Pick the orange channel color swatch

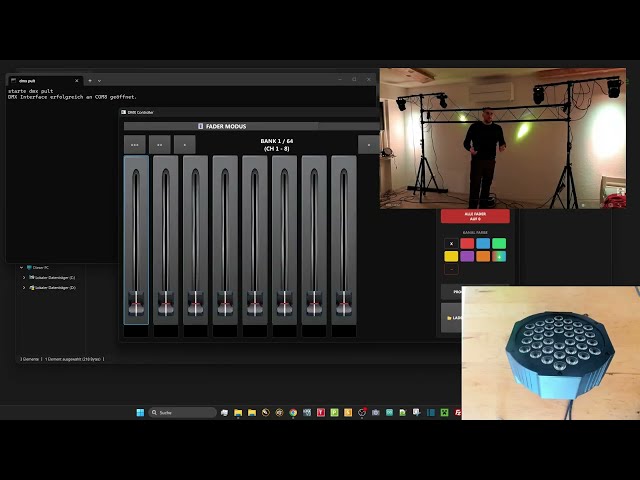coord(483,256)
